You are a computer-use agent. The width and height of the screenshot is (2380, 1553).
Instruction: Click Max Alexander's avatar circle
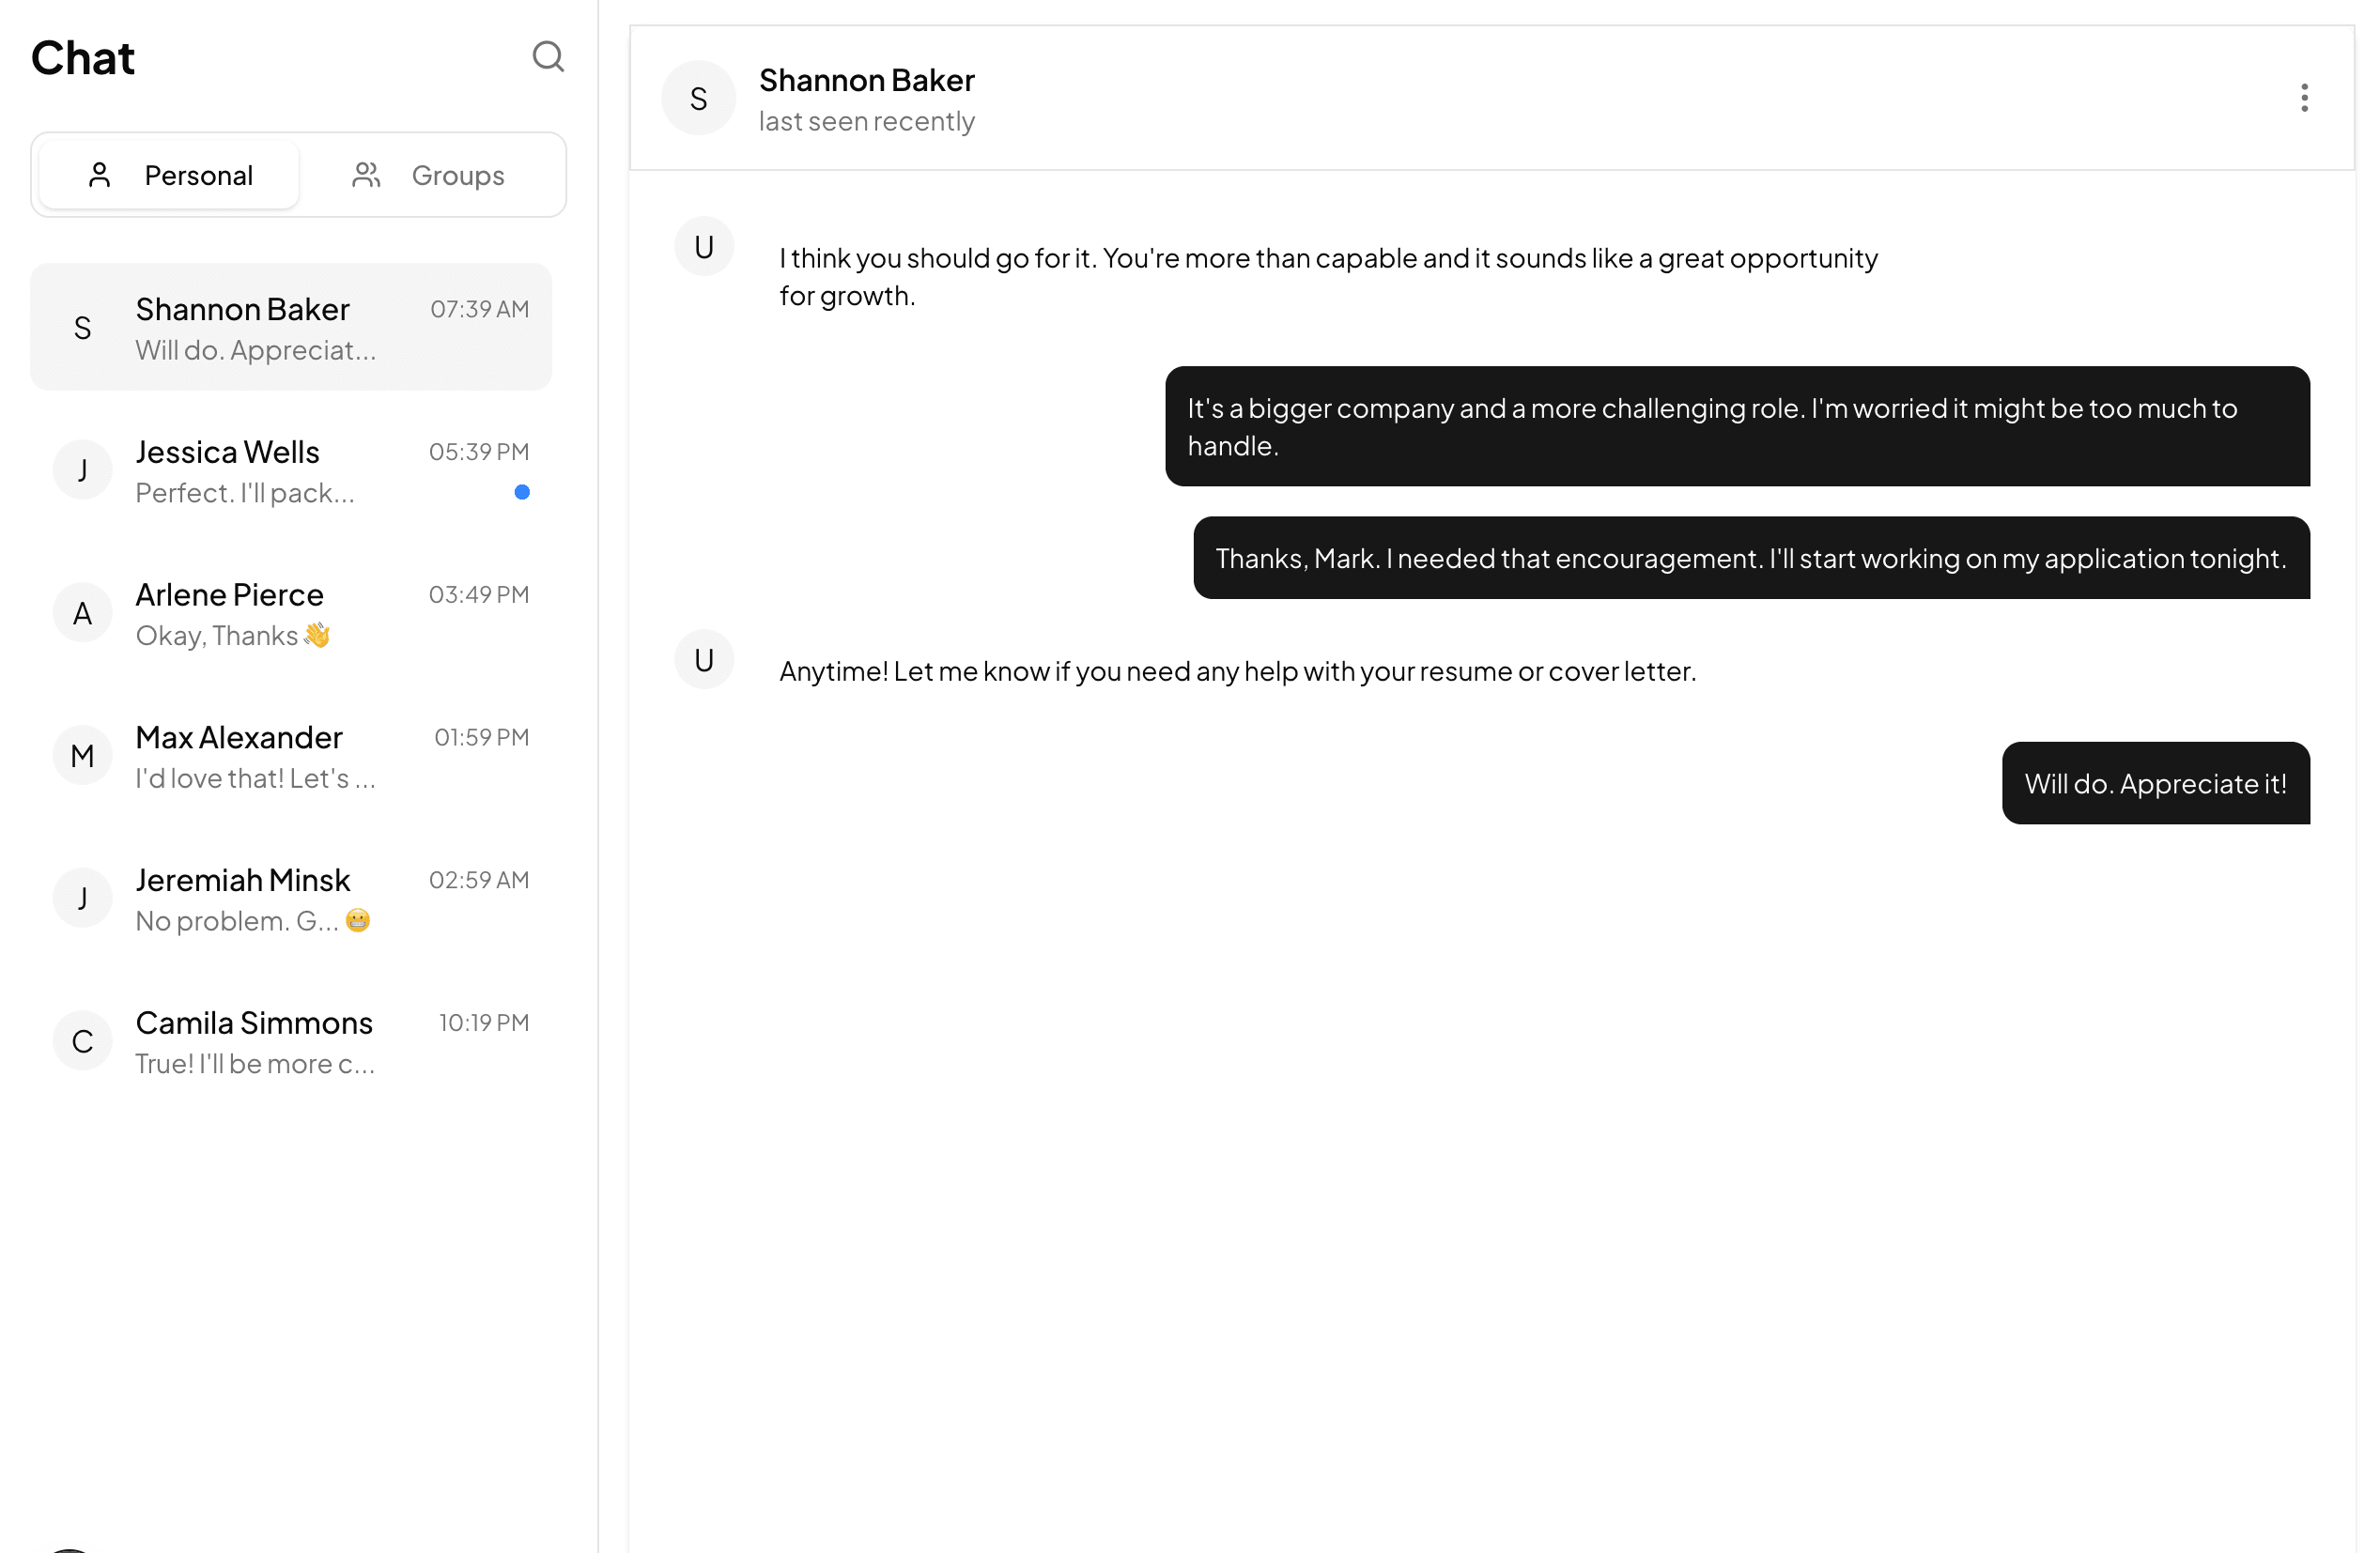tap(82, 755)
